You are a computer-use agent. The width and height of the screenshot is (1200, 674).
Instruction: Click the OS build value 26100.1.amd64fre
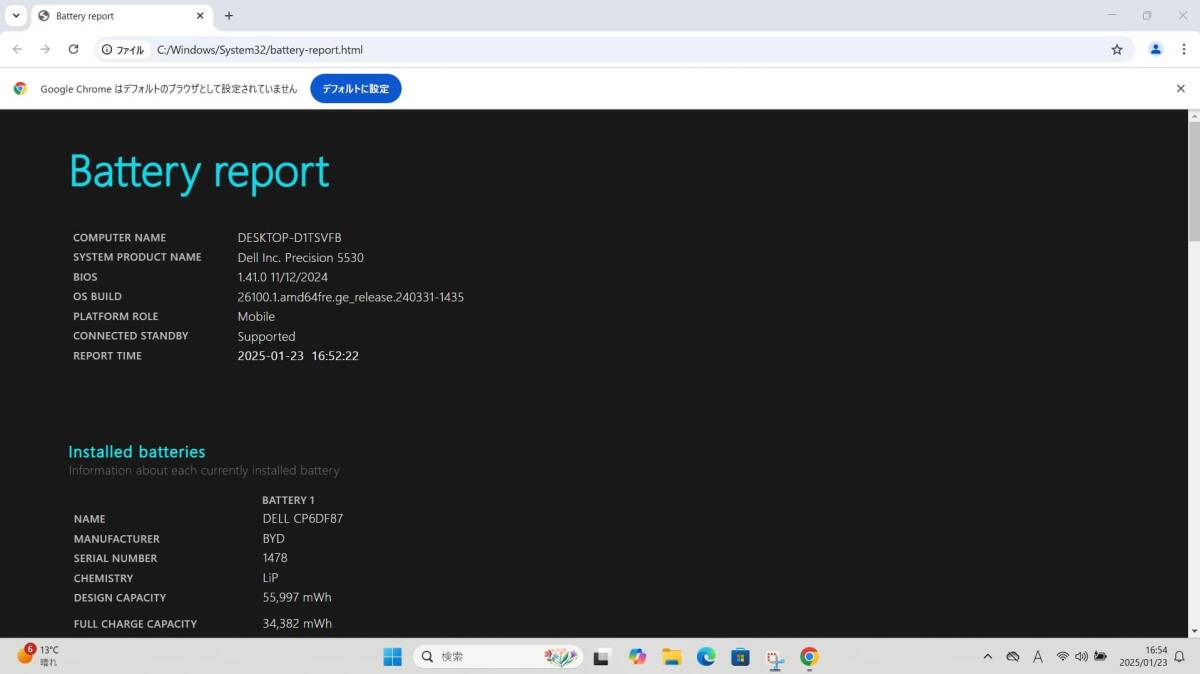pos(350,297)
